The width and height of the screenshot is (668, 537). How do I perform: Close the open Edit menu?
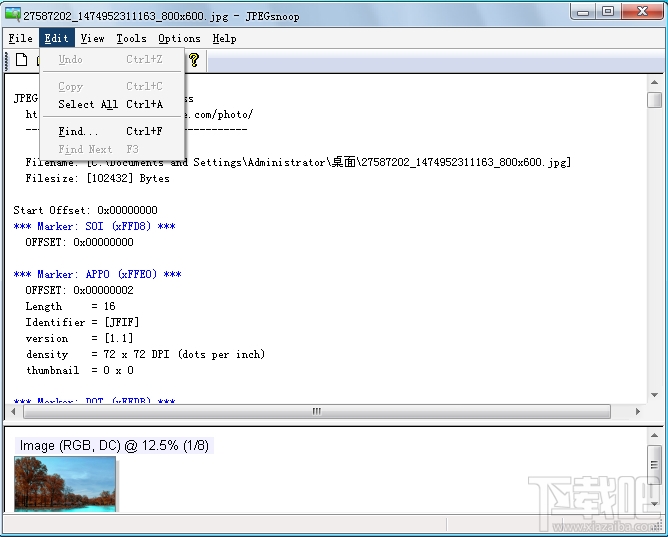(x=57, y=38)
